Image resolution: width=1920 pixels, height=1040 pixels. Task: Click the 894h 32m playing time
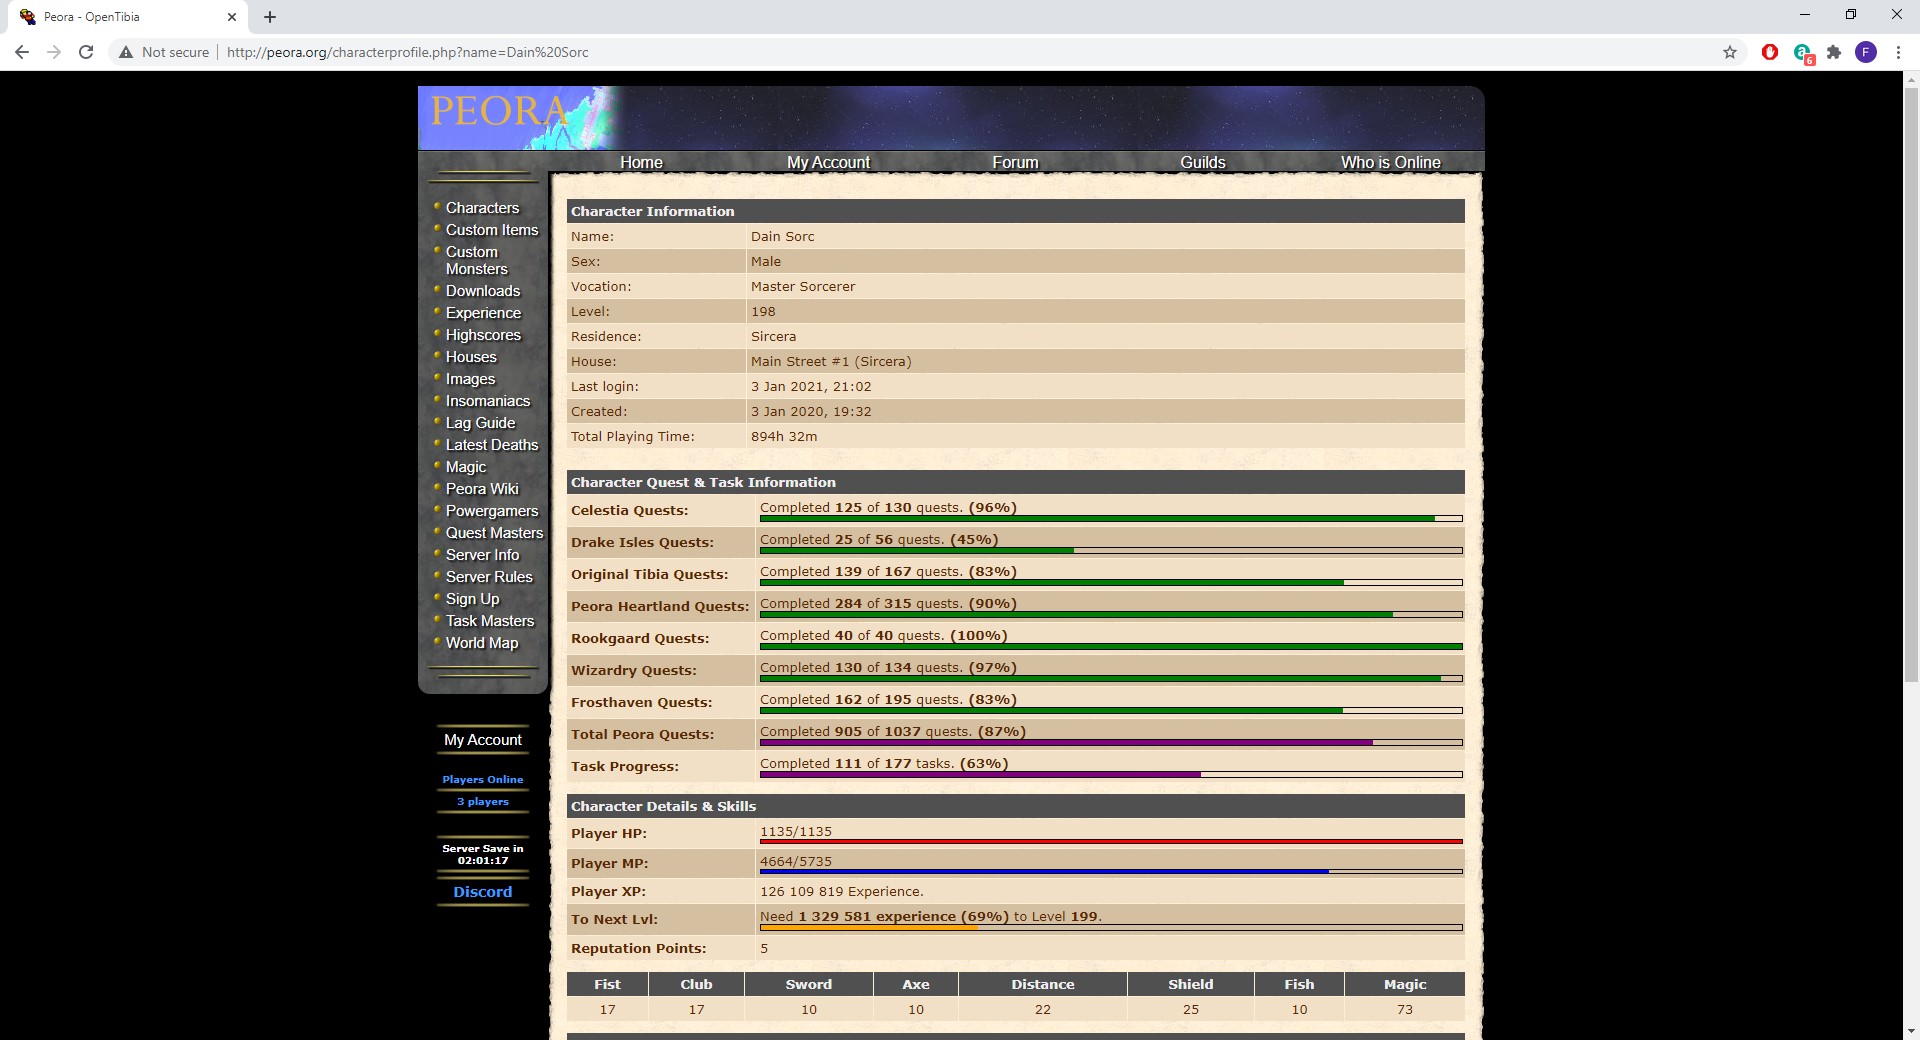click(x=784, y=436)
